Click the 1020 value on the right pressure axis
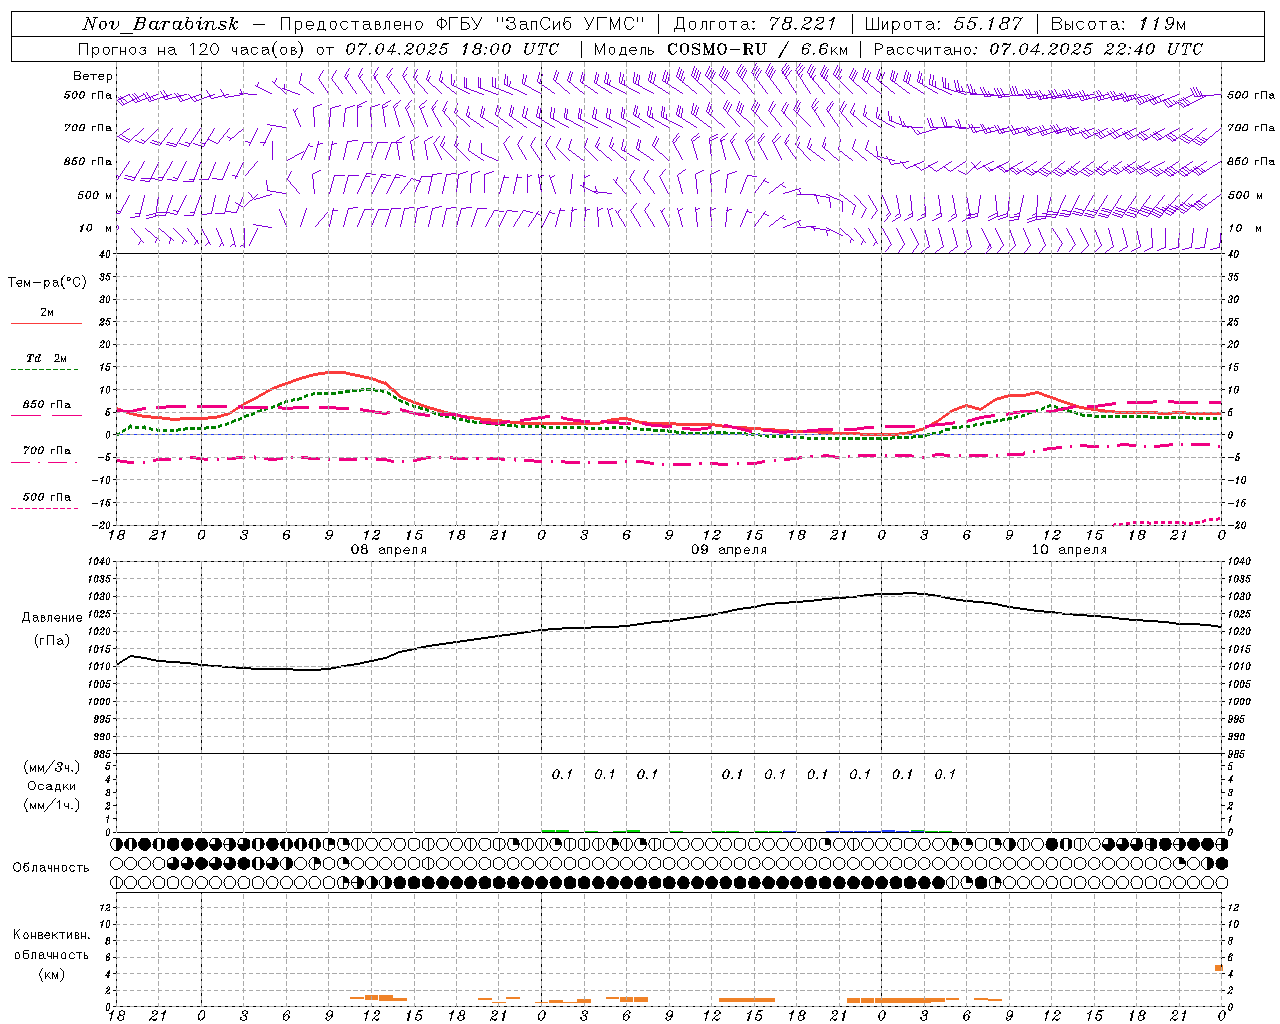This screenshot has width=1280, height=1024. 1239,632
